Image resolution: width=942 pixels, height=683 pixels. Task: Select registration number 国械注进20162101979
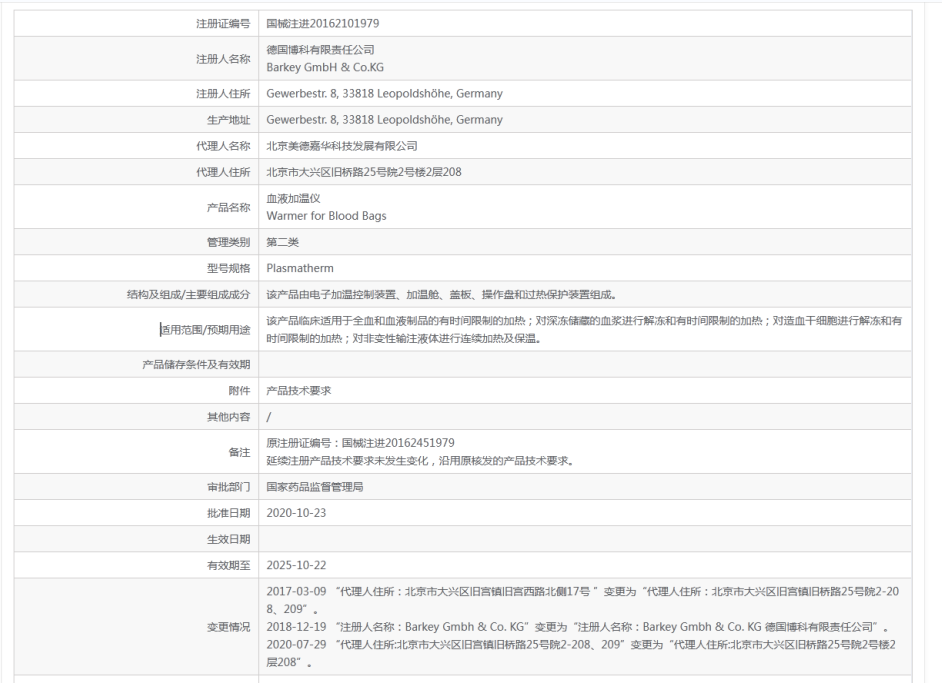323,23
